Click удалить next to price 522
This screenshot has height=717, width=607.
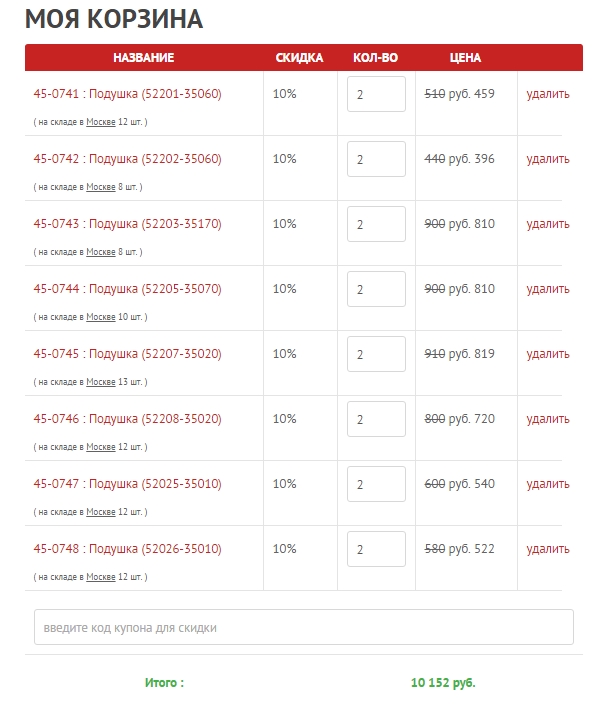click(548, 548)
